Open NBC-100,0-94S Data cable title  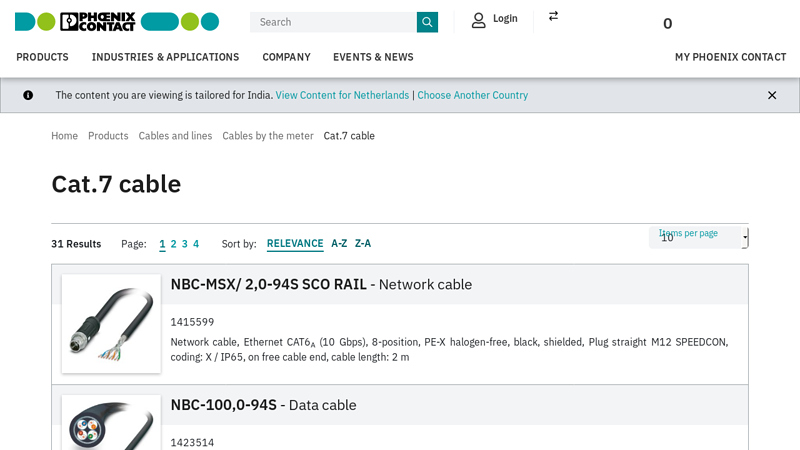click(x=263, y=405)
